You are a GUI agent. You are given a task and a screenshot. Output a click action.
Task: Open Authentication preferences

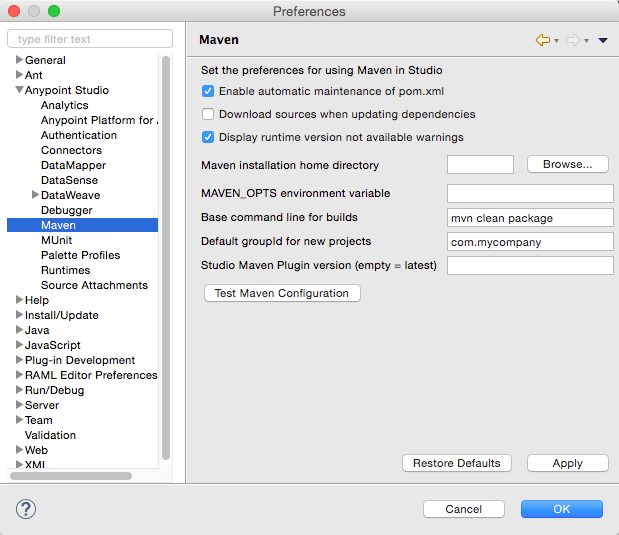(x=79, y=135)
